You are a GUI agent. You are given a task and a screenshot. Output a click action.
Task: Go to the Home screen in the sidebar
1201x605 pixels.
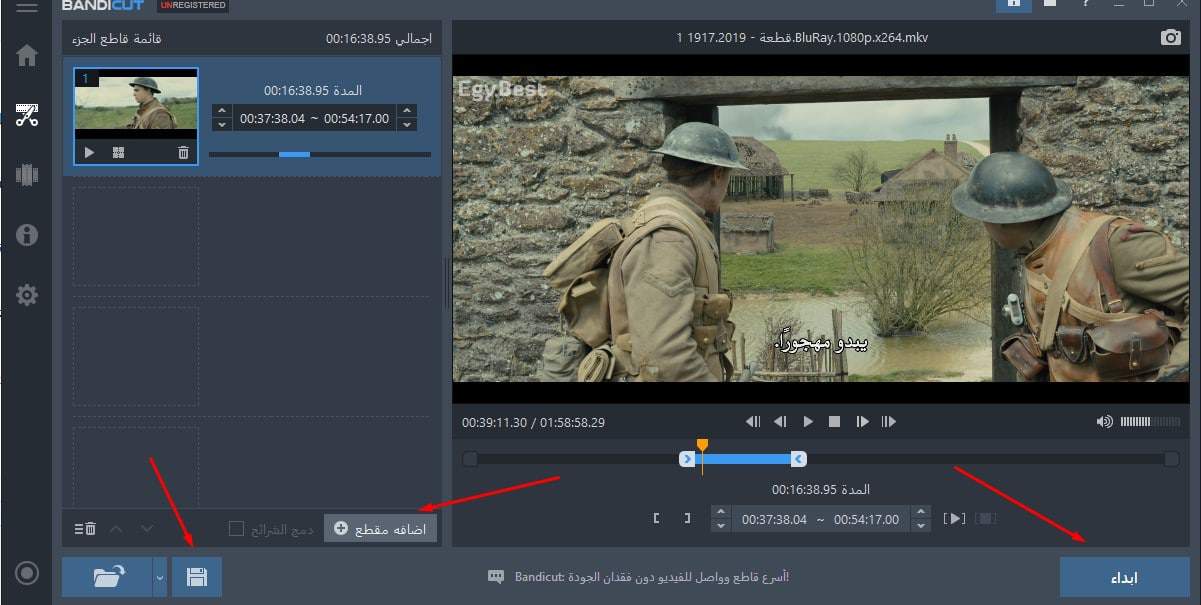point(27,55)
